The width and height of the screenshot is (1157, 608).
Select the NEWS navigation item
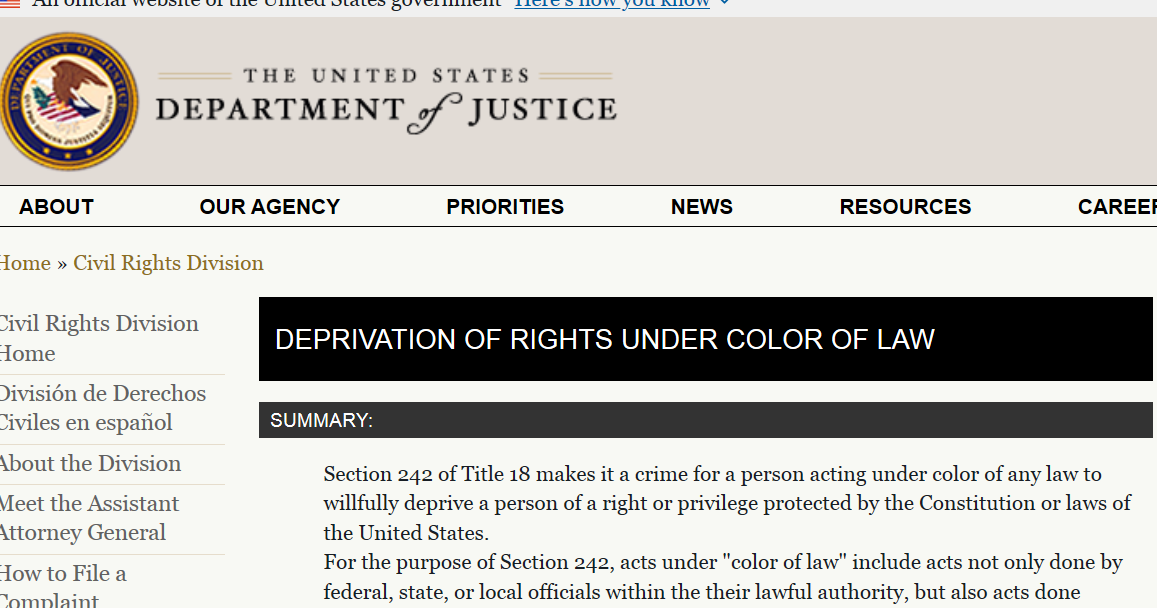pos(702,206)
